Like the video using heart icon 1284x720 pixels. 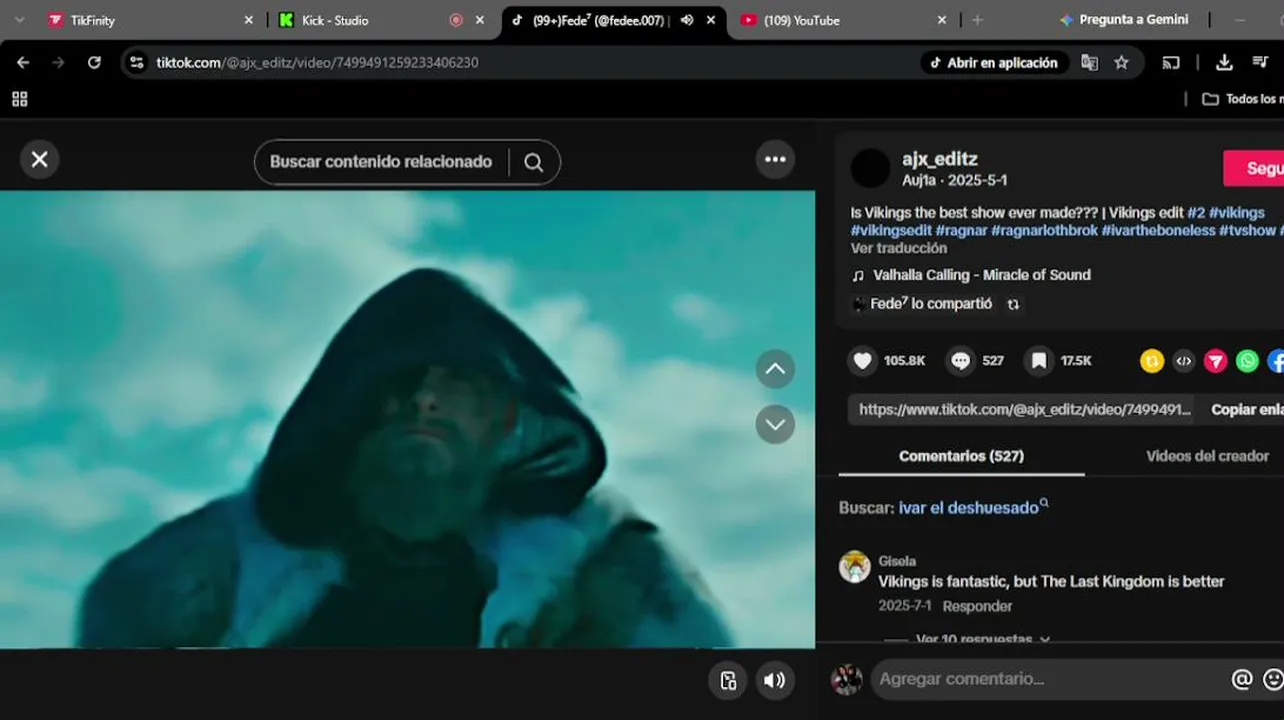863,361
